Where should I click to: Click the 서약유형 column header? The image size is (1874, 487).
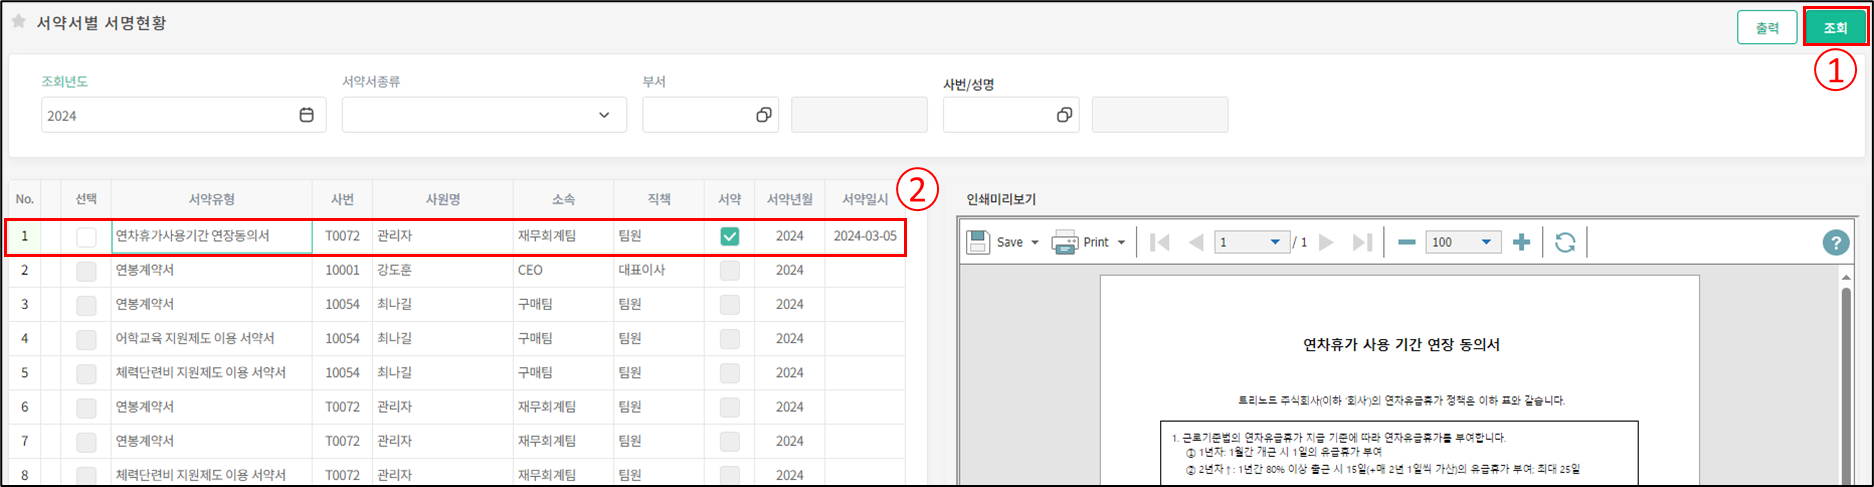coord(211,199)
